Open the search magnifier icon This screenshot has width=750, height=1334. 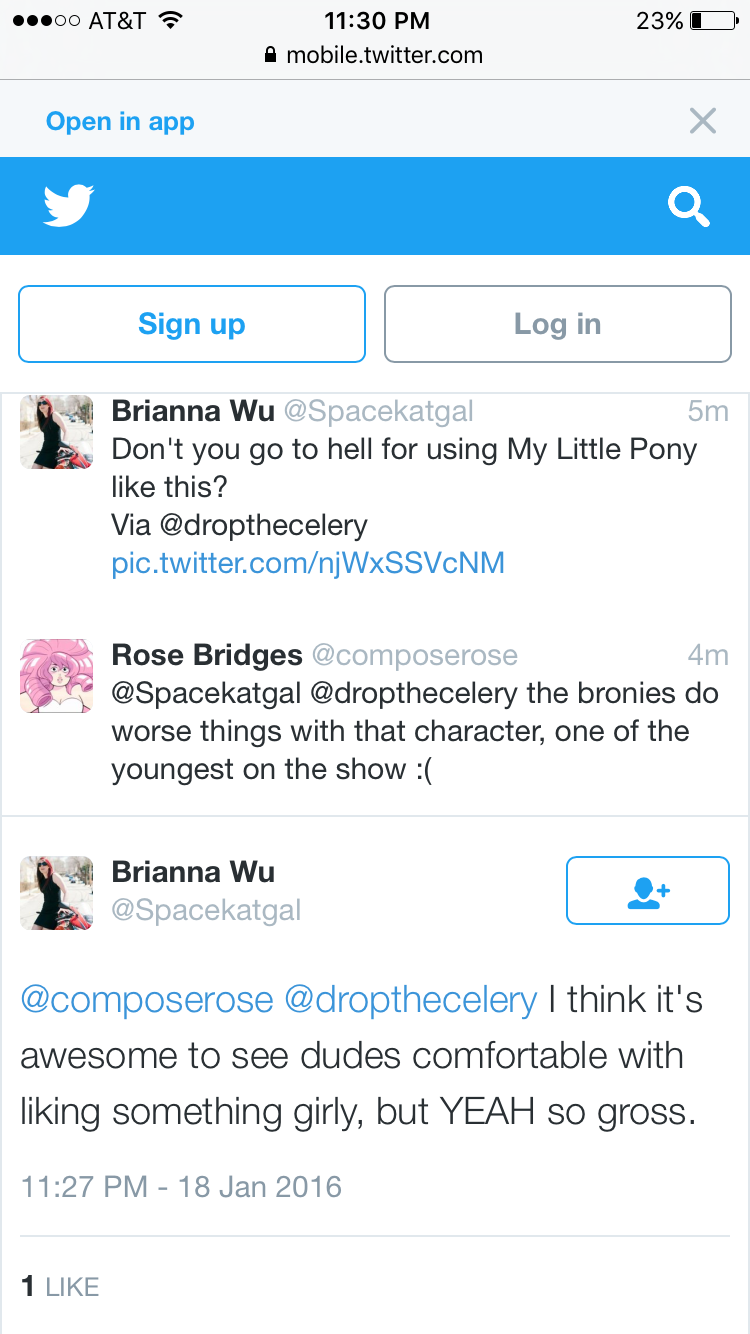pyautogui.click(x=689, y=207)
